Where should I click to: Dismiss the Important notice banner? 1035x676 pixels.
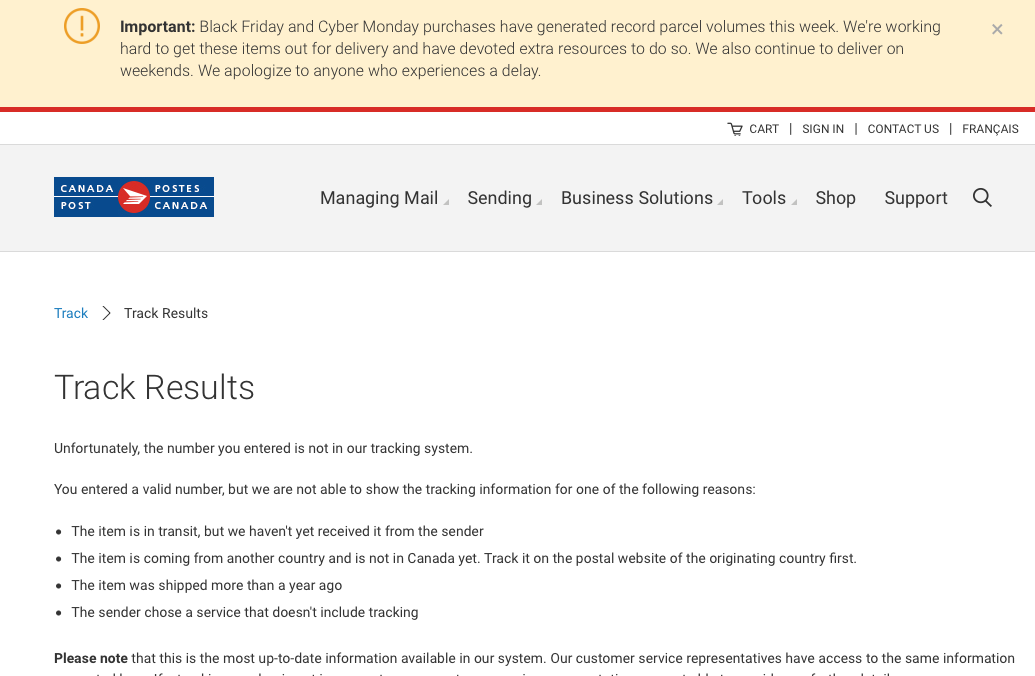pos(997,29)
